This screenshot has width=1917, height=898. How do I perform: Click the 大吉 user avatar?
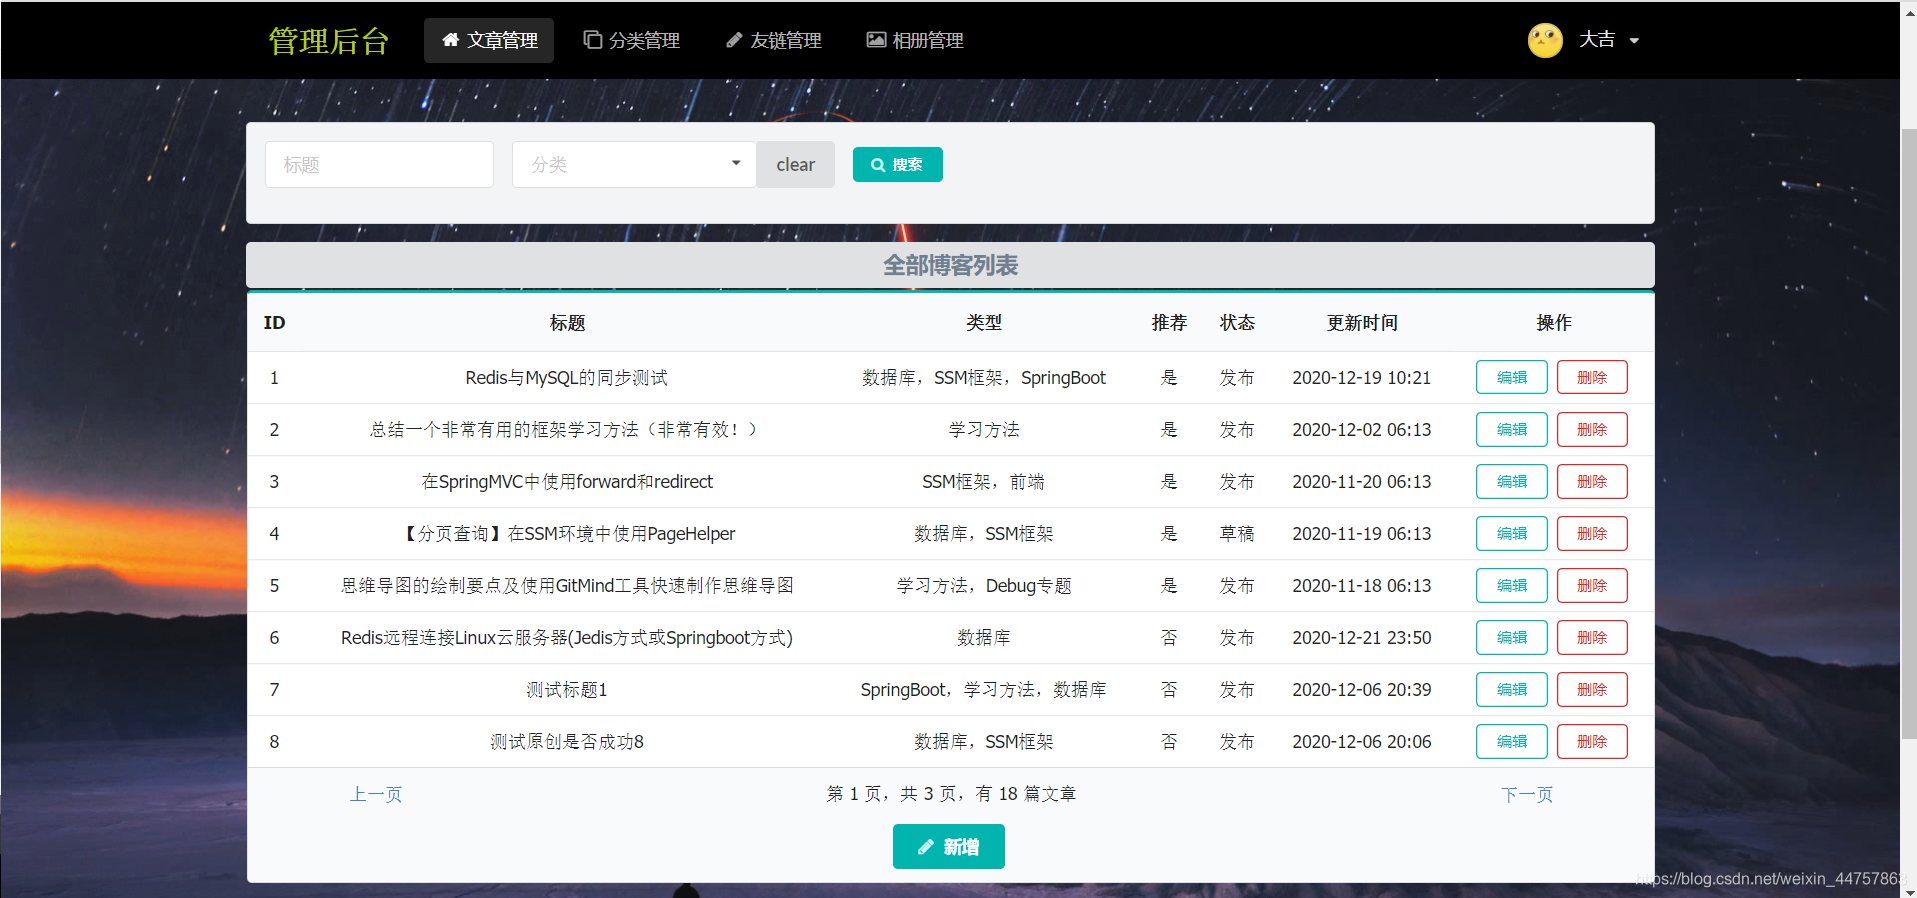[x=1545, y=40]
